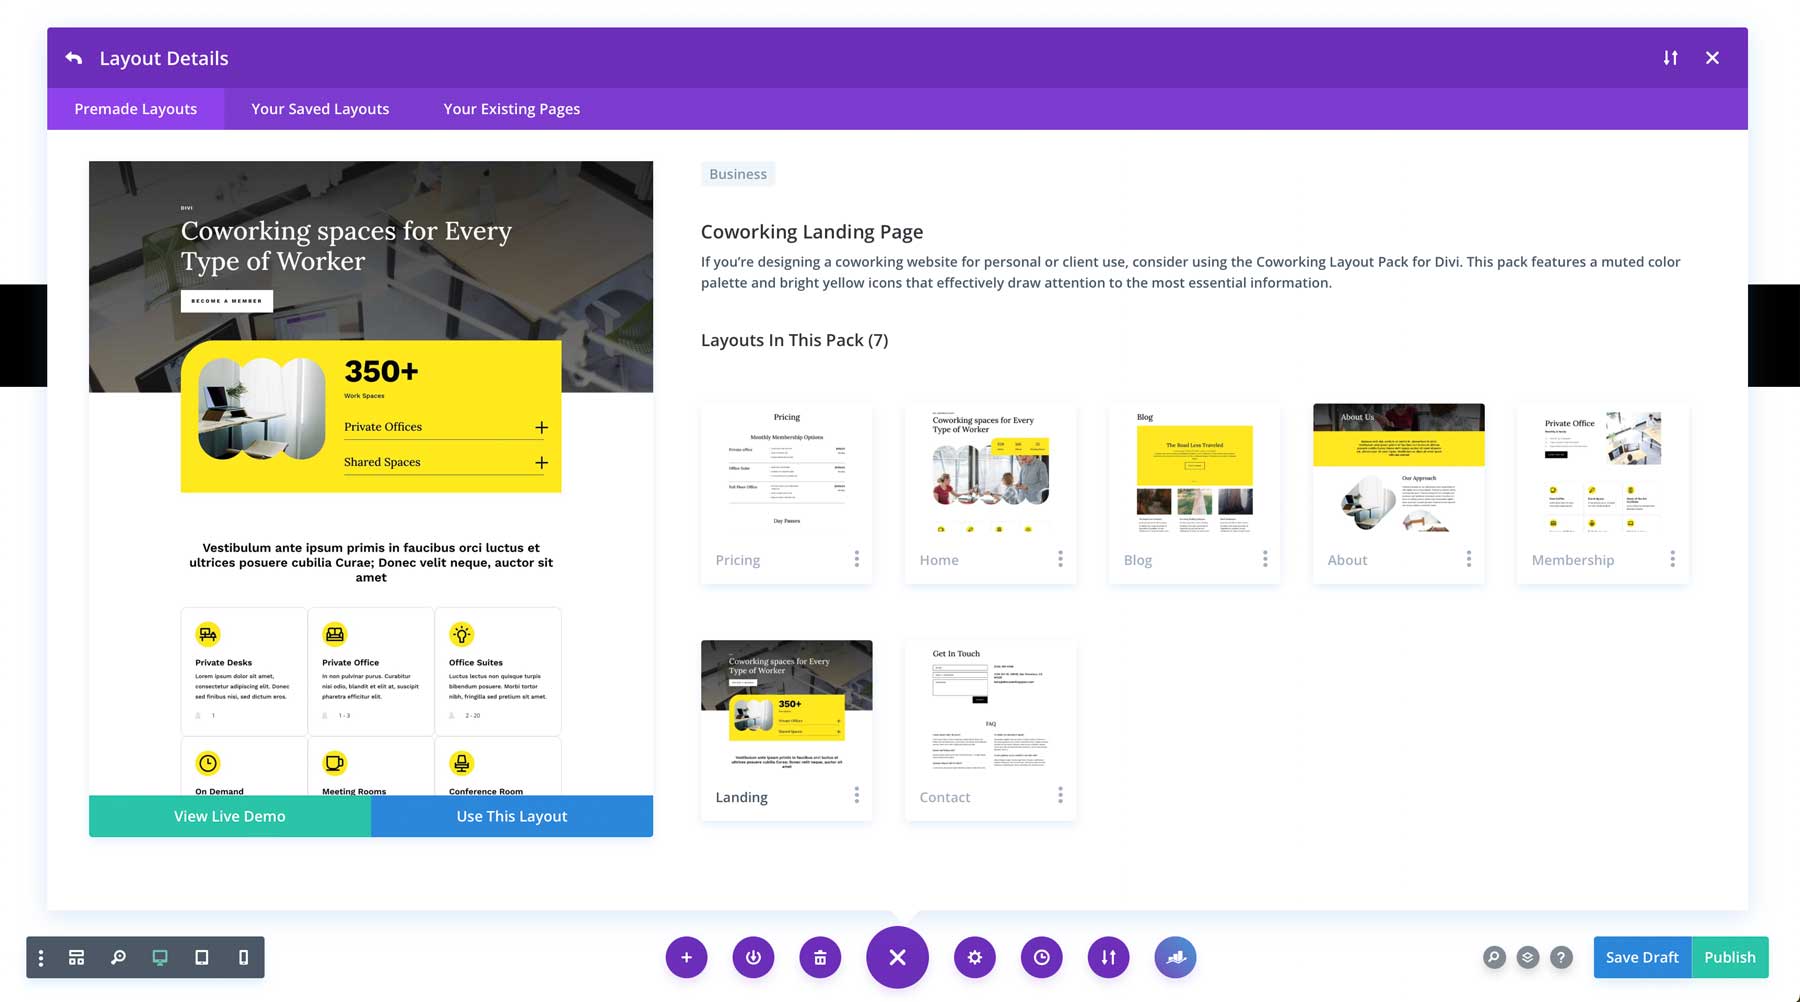Switch to wireframe view mode
The height and width of the screenshot is (1002, 1800).
click(77, 957)
